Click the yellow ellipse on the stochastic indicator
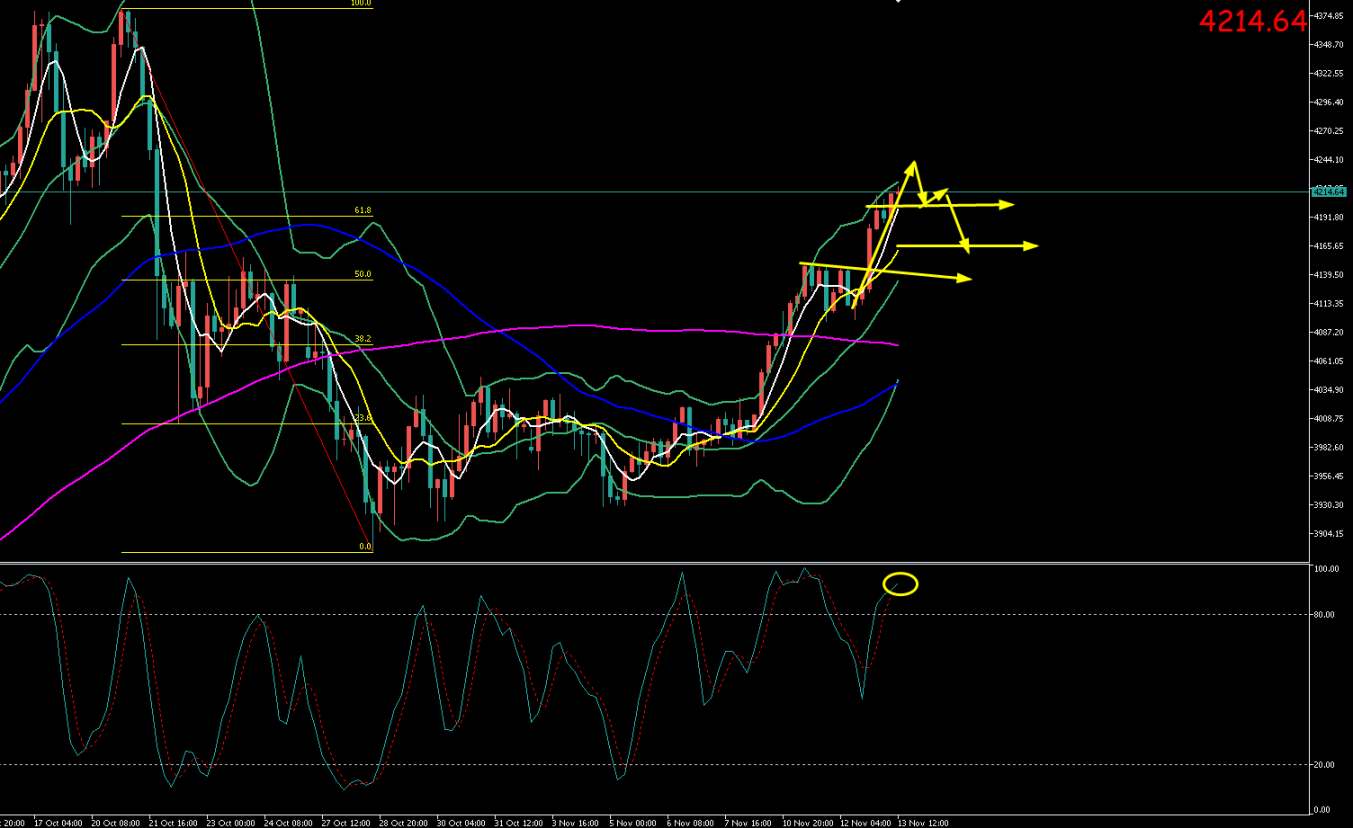This screenshot has height=828, width=1353. tap(900, 584)
